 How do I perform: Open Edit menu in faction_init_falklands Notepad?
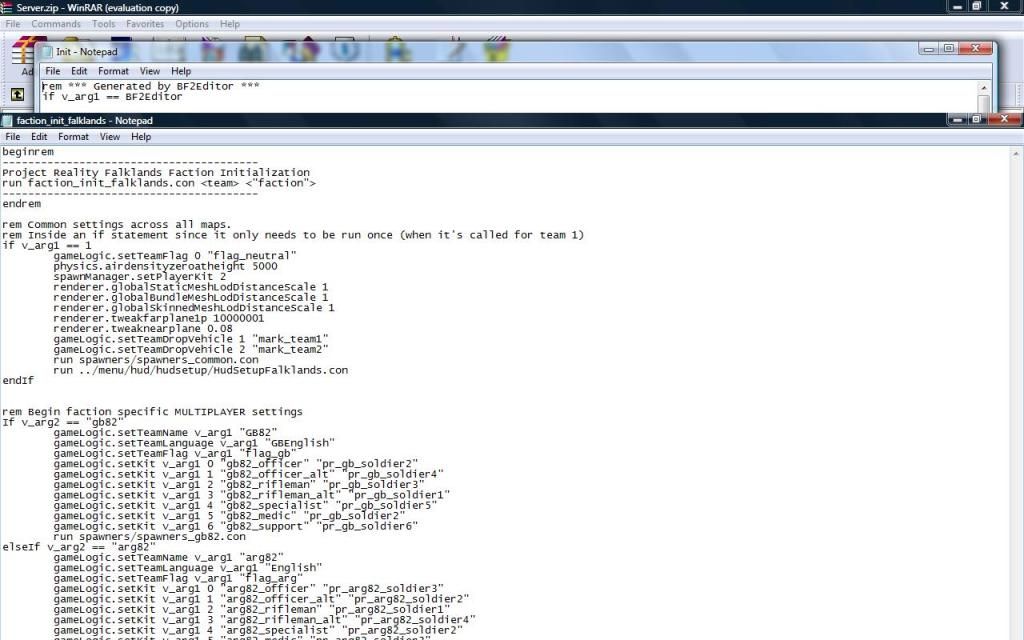click(x=39, y=137)
